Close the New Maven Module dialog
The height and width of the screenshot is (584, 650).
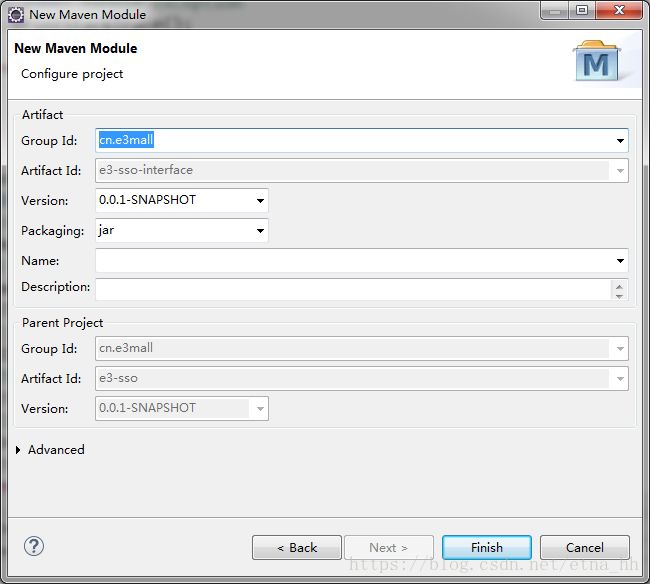pyautogui.click(x=619, y=10)
